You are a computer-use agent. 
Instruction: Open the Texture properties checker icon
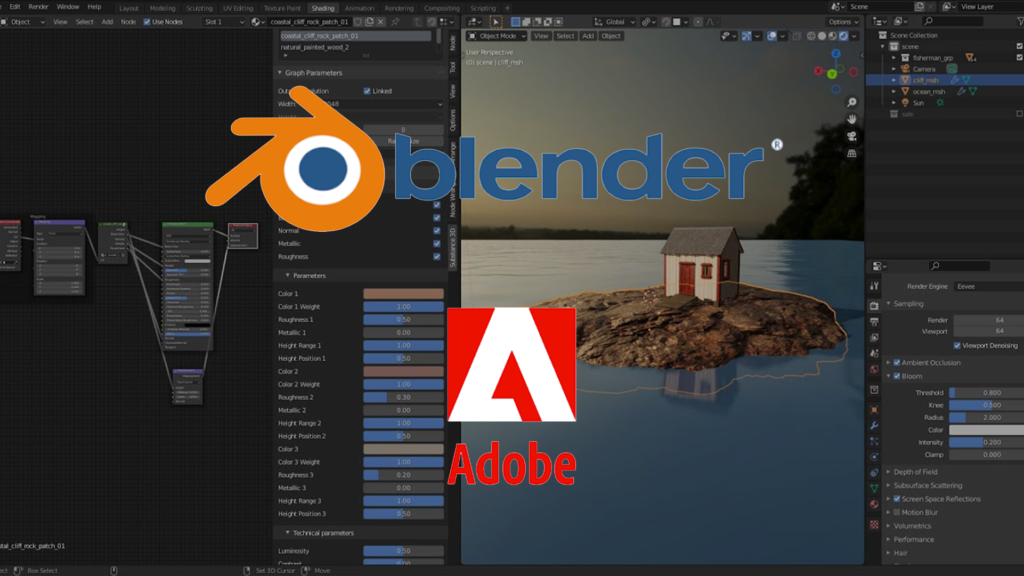(x=874, y=525)
